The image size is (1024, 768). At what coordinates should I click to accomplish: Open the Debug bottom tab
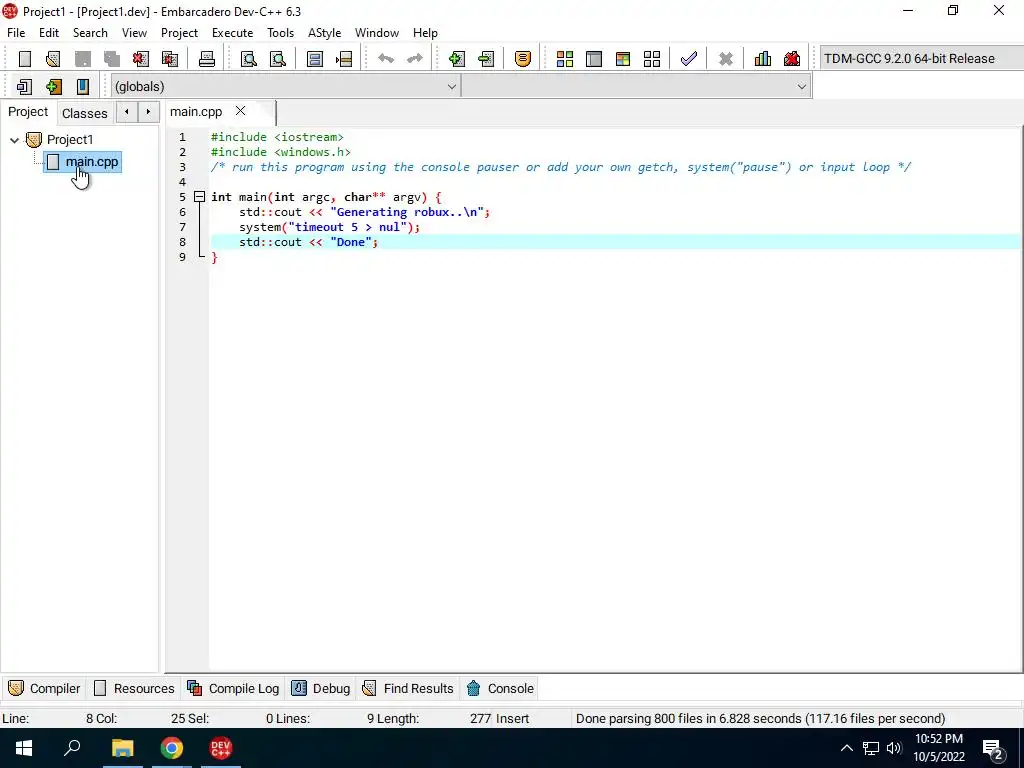(x=321, y=688)
